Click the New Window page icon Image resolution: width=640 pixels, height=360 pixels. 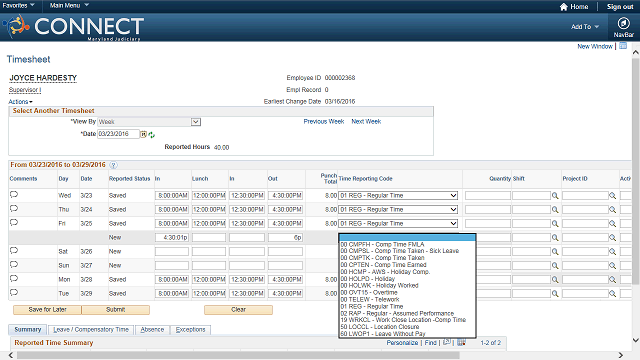click(623, 46)
